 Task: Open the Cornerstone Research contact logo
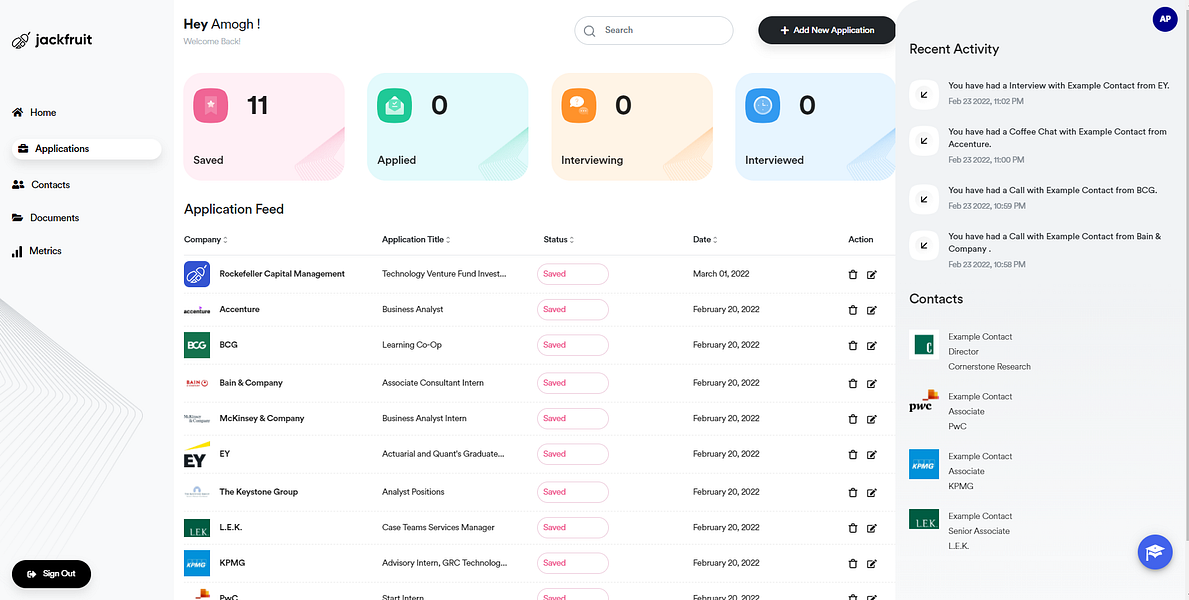[924, 344]
